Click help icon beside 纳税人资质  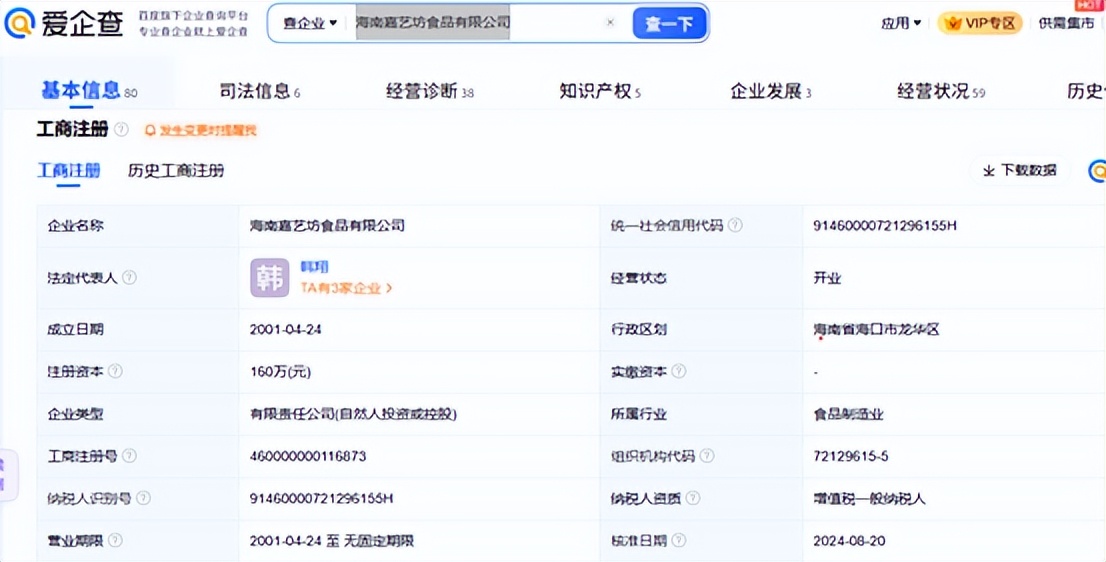[x=693, y=498]
